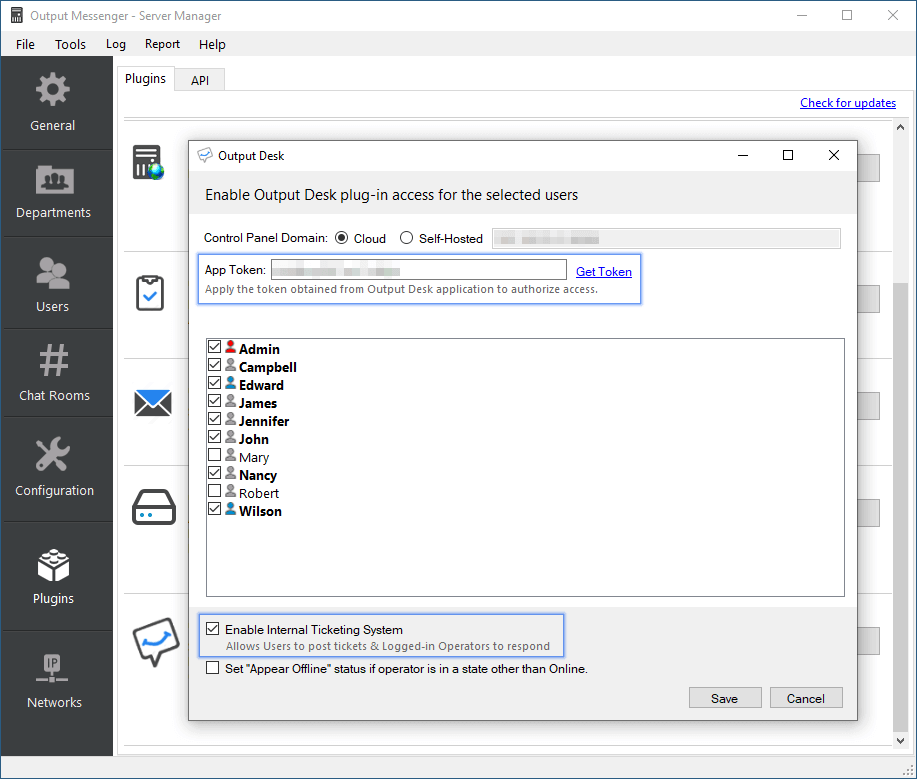
Task: Open the File menu
Action: point(25,44)
